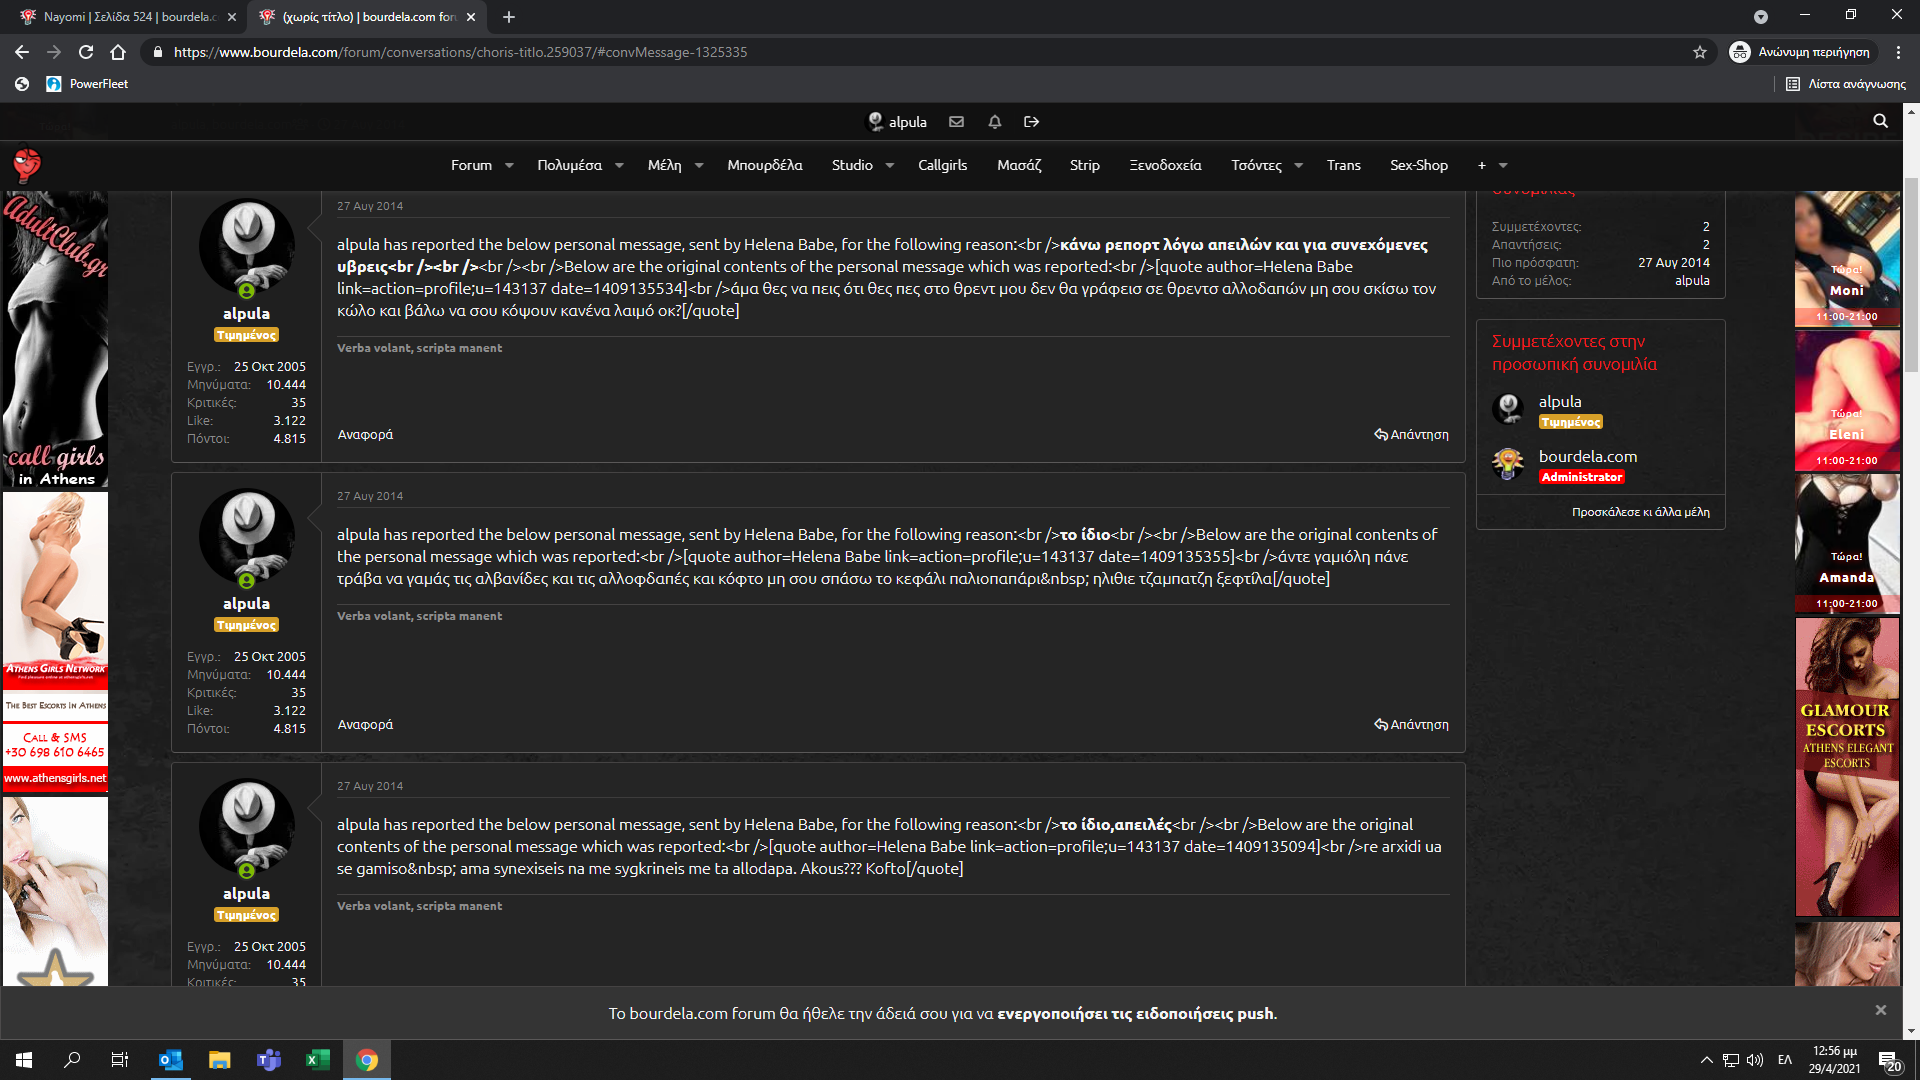1920x1080 pixels.
Task: Open the Ξενοδοχεία menu item
Action: tap(1165, 165)
